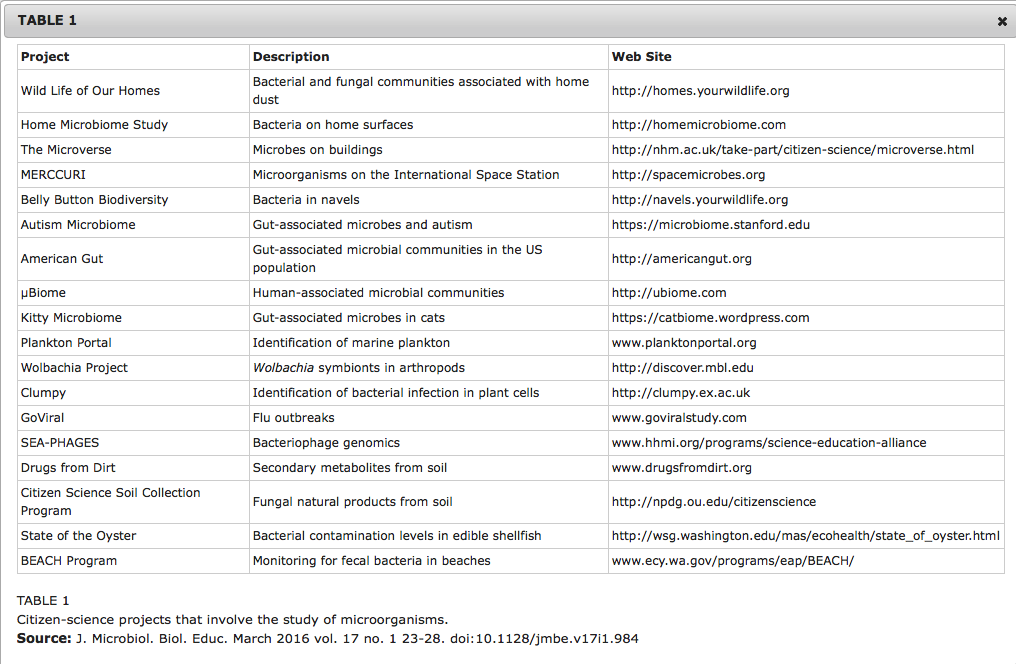Select 'Wolbachia symbionts in arthropods' description

tap(358, 368)
